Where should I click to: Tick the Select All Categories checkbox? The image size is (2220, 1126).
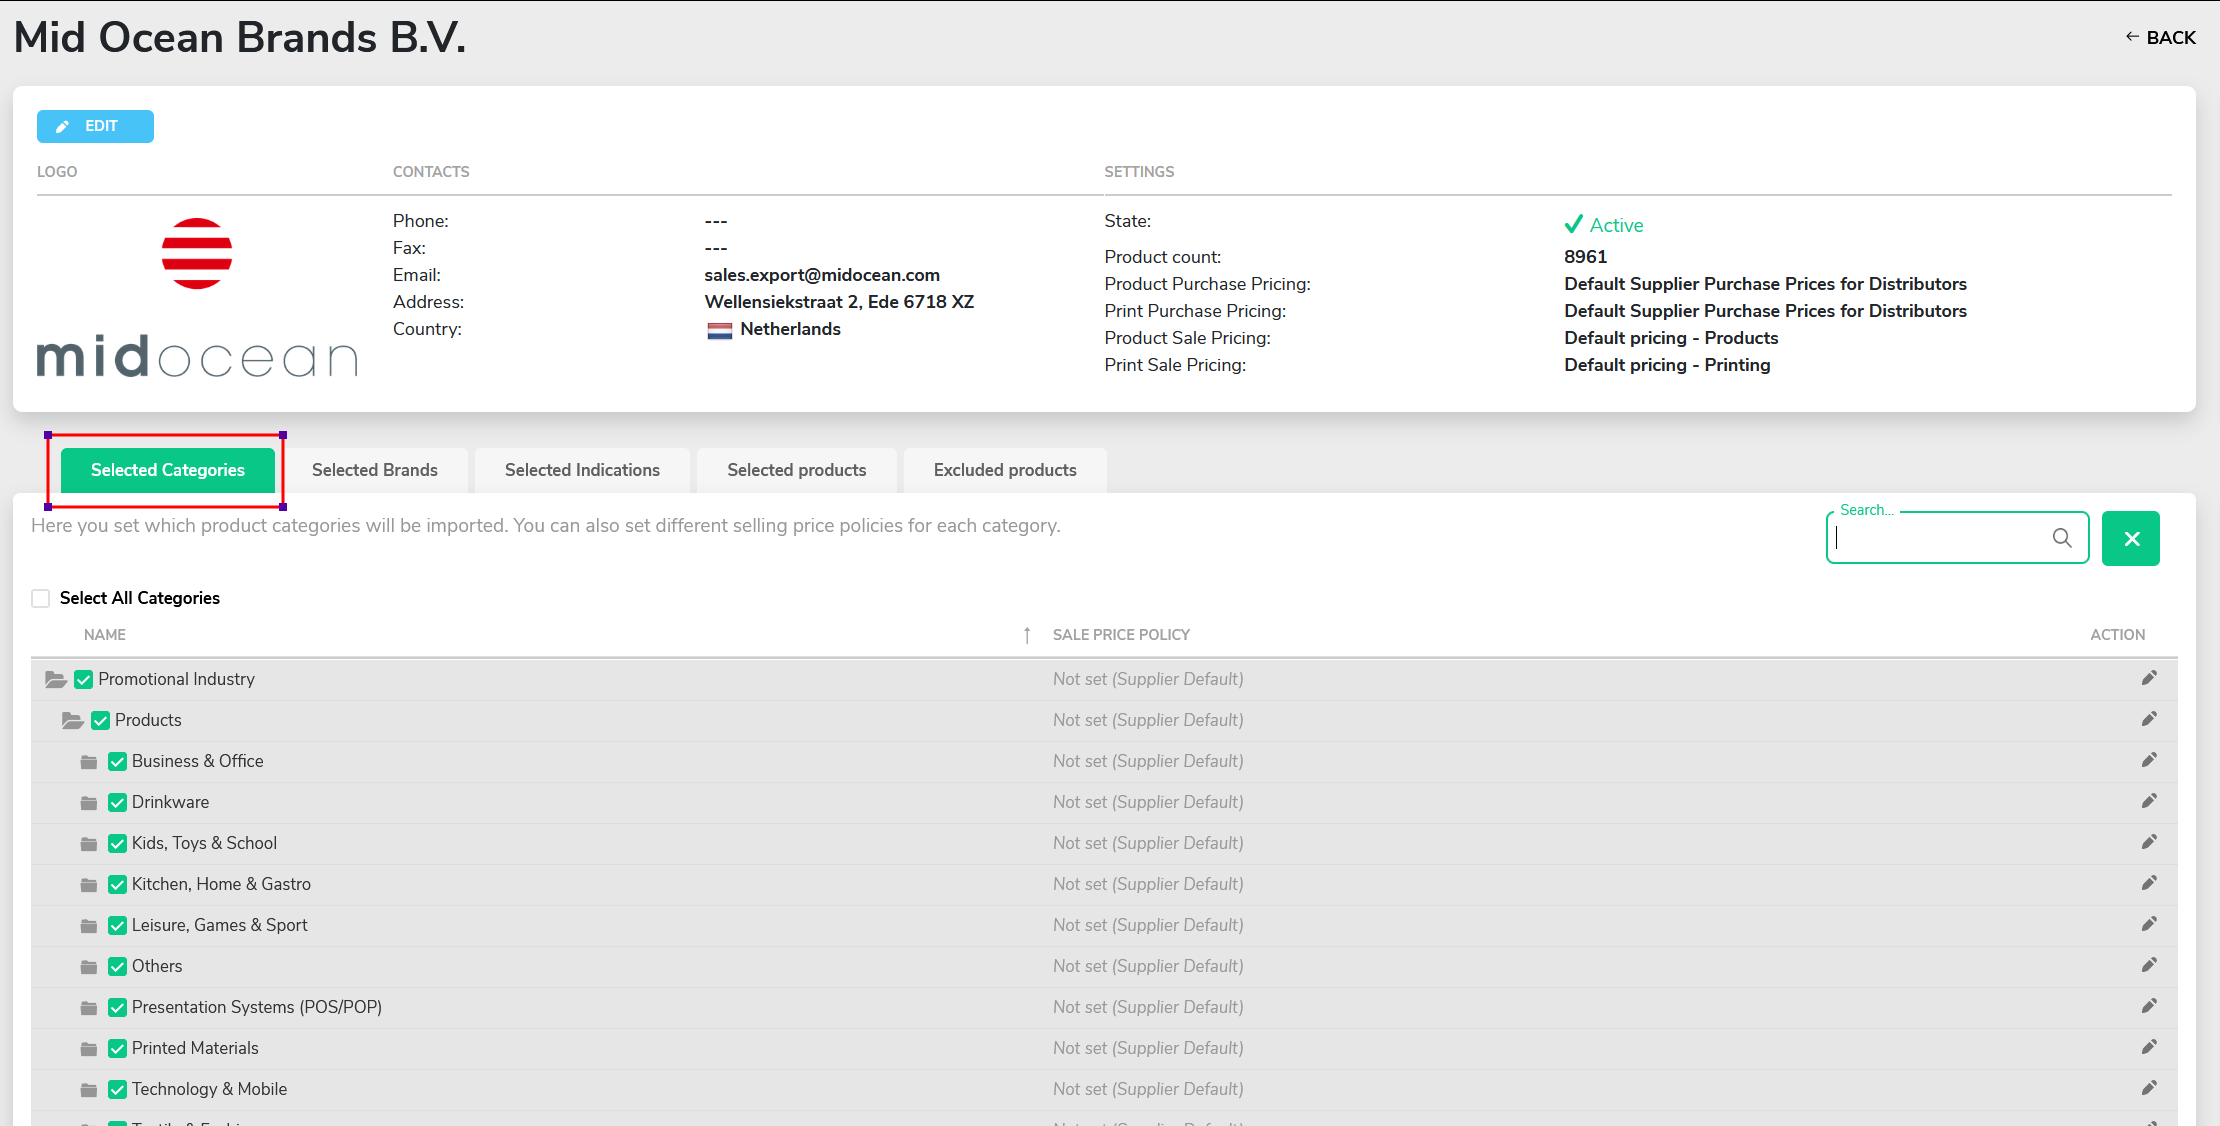pos(41,598)
